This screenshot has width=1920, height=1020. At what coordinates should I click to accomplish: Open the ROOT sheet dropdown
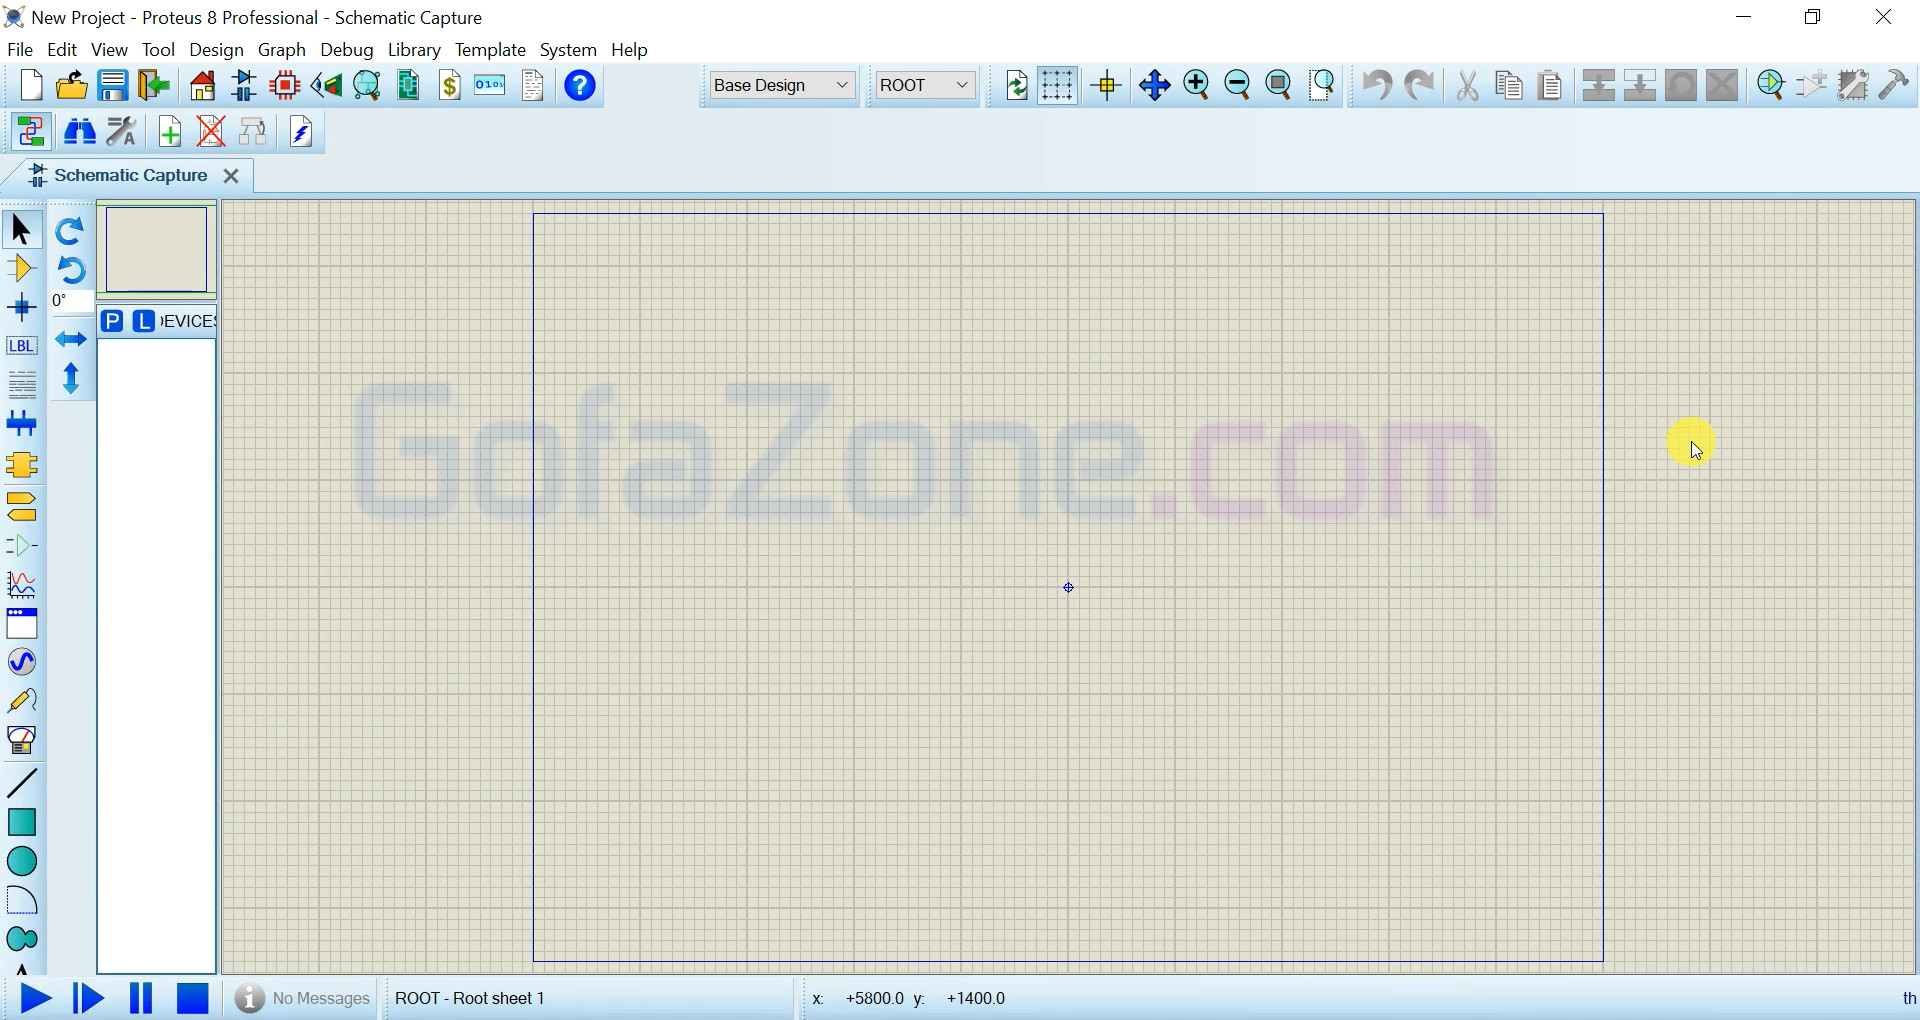925,86
